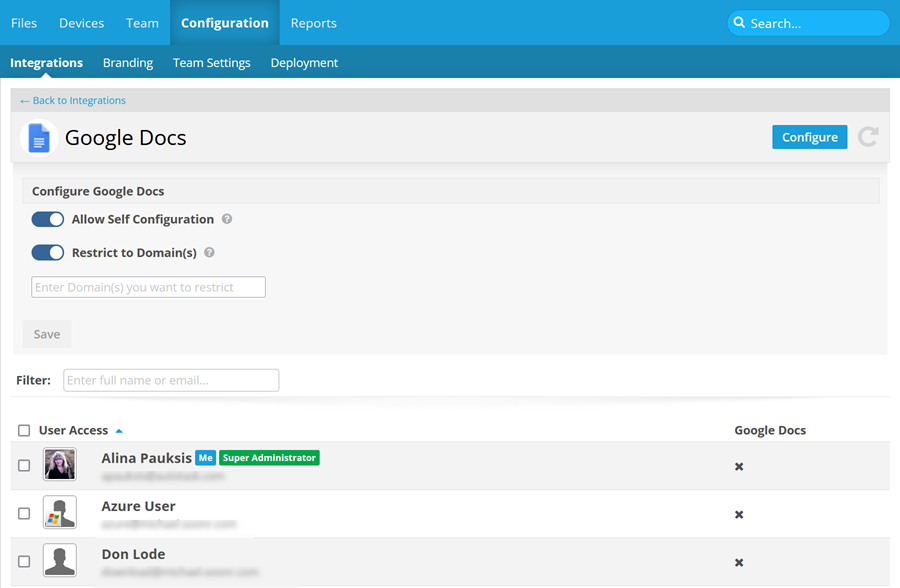Click the refresh arrow icon beside Configure
The image size is (900, 588).
point(868,137)
